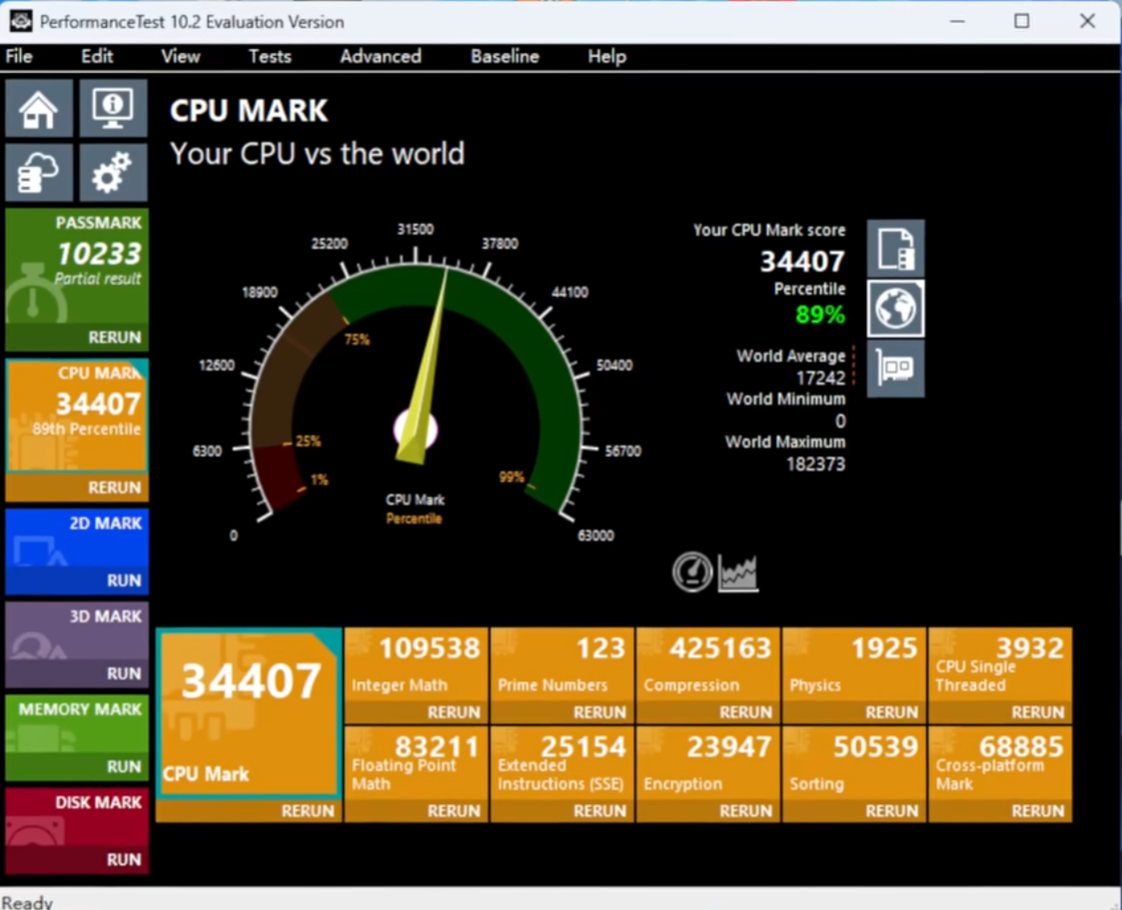The image size is (1122, 910).
Task: Open the Help menu
Action: click(607, 57)
